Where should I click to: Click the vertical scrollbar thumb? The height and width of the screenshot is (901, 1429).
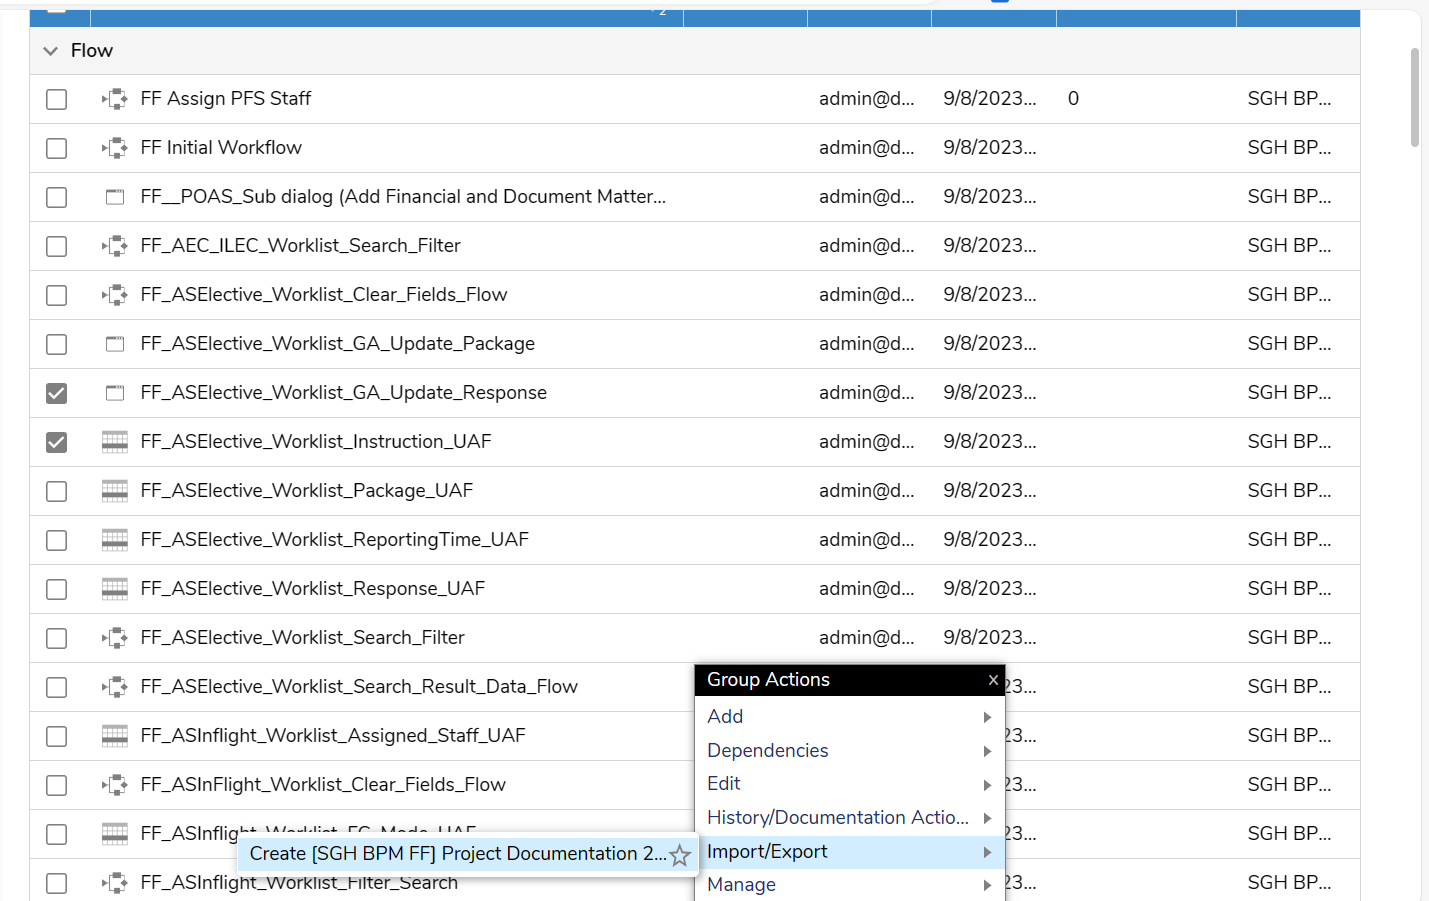click(1414, 97)
